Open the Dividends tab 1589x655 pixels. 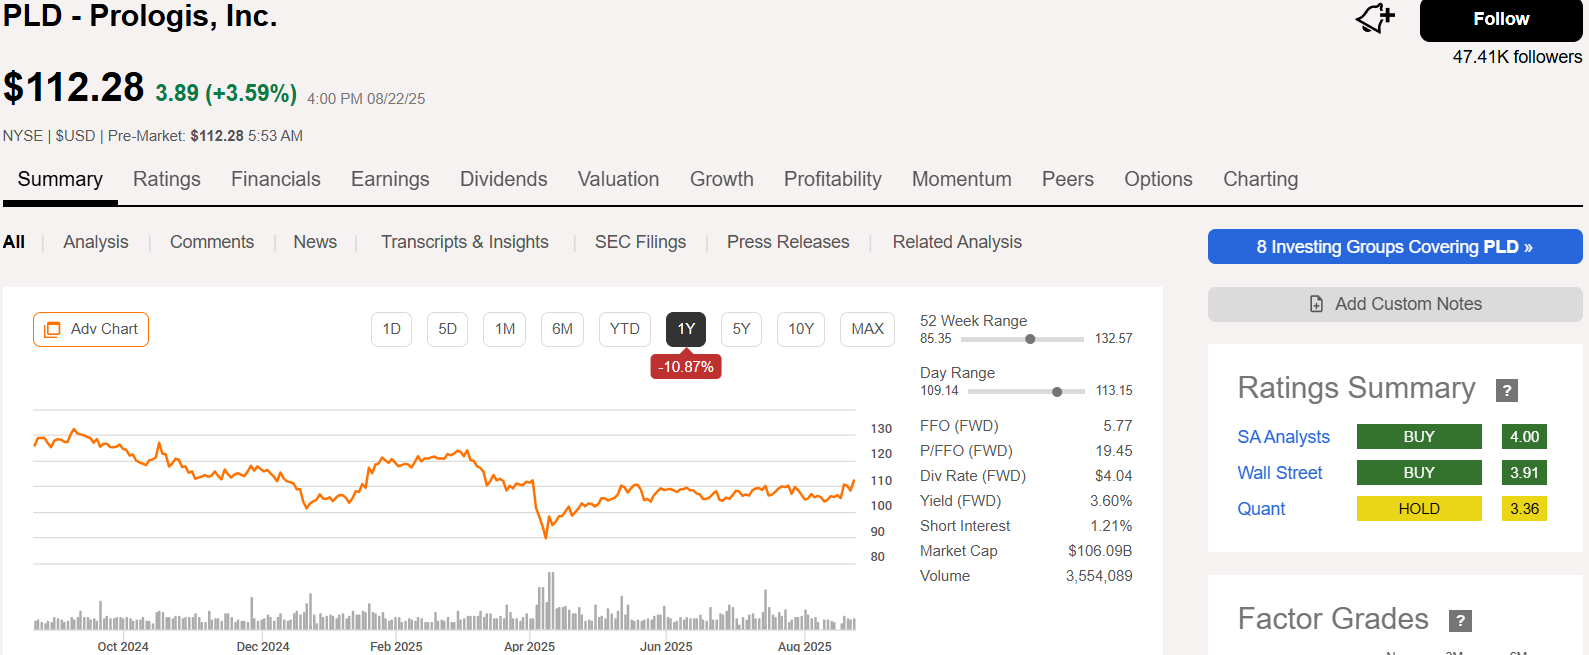point(504,179)
